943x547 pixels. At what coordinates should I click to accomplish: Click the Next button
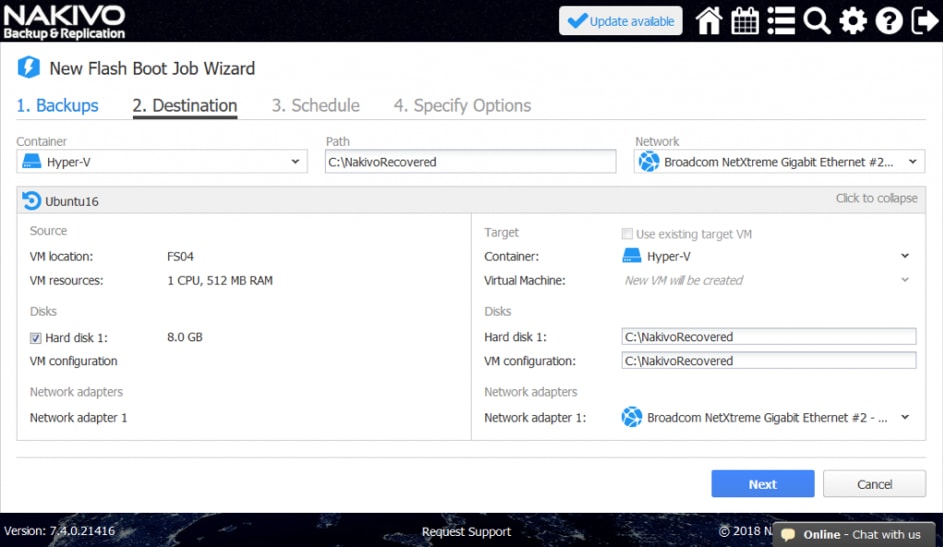(x=762, y=484)
